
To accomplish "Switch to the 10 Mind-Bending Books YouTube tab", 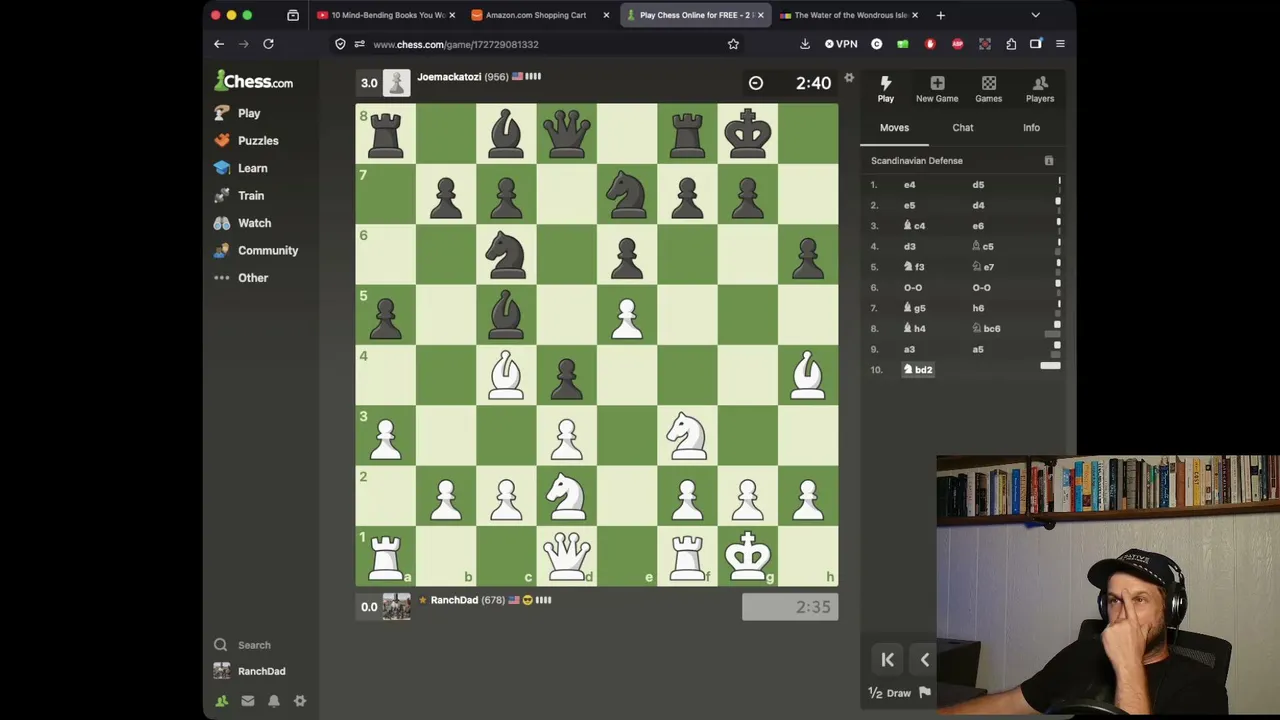I will point(387,15).
